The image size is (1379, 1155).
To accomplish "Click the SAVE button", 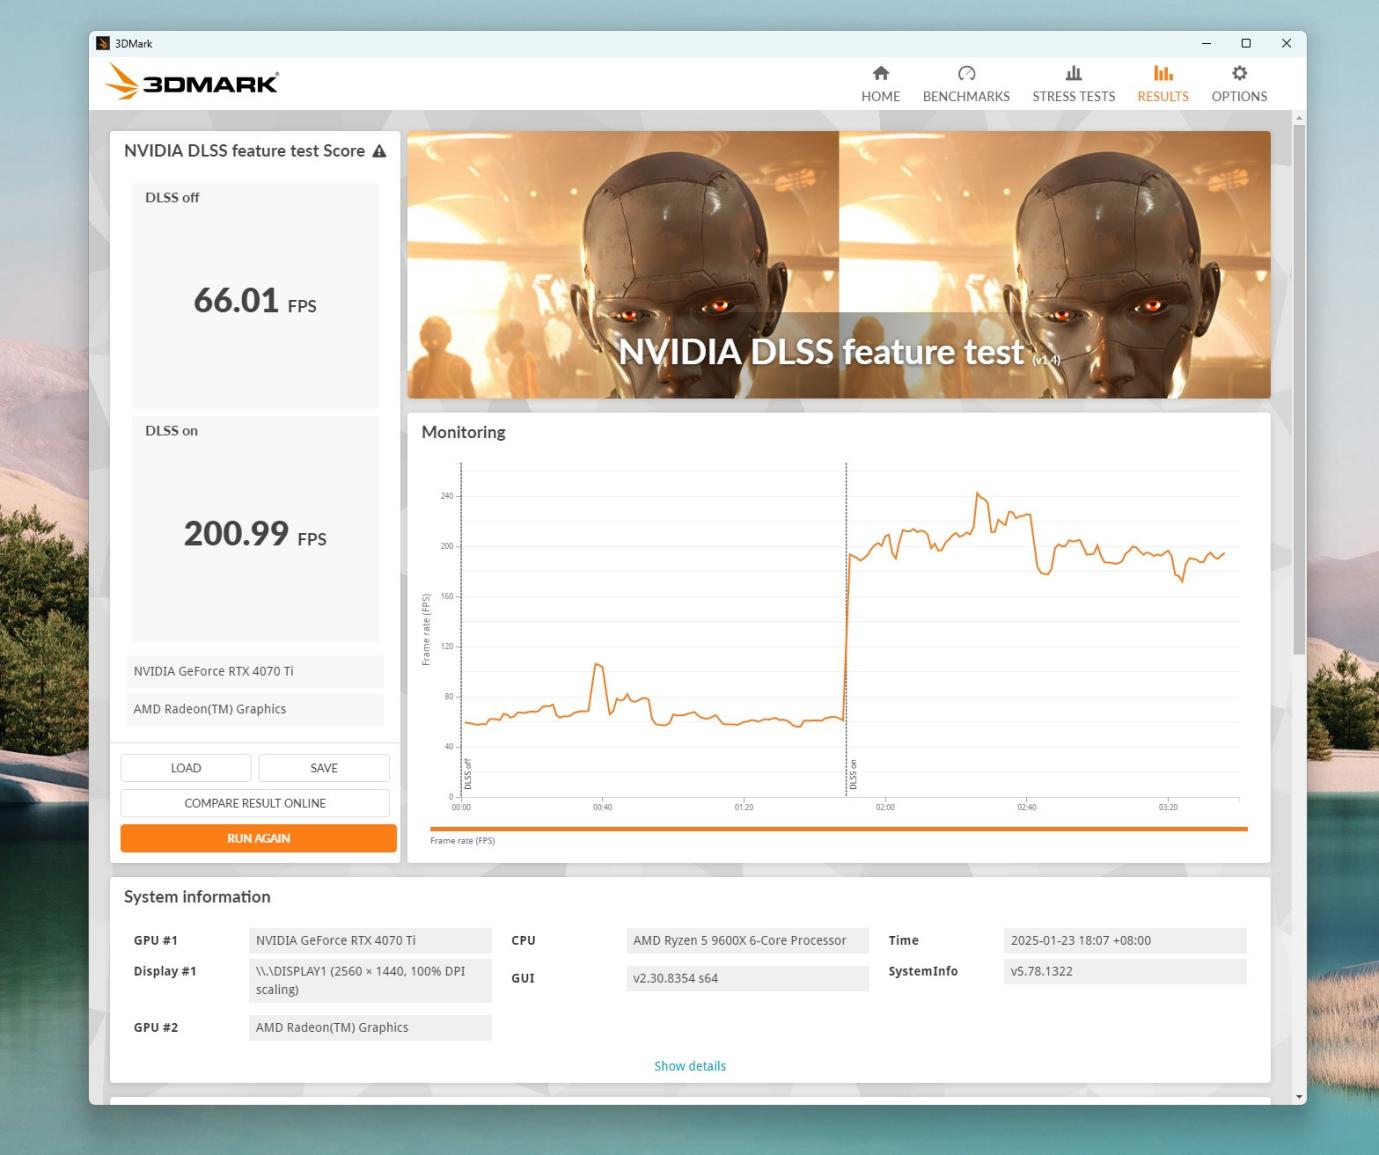I will pyautogui.click(x=324, y=768).
